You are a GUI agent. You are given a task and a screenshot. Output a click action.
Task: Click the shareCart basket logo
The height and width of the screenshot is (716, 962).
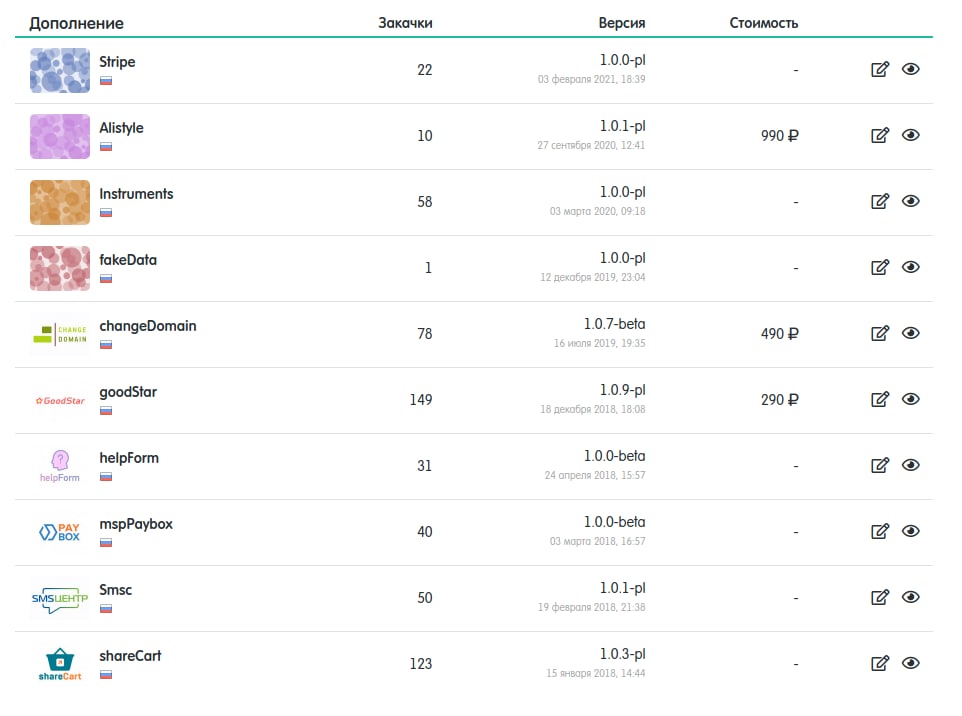60,664
